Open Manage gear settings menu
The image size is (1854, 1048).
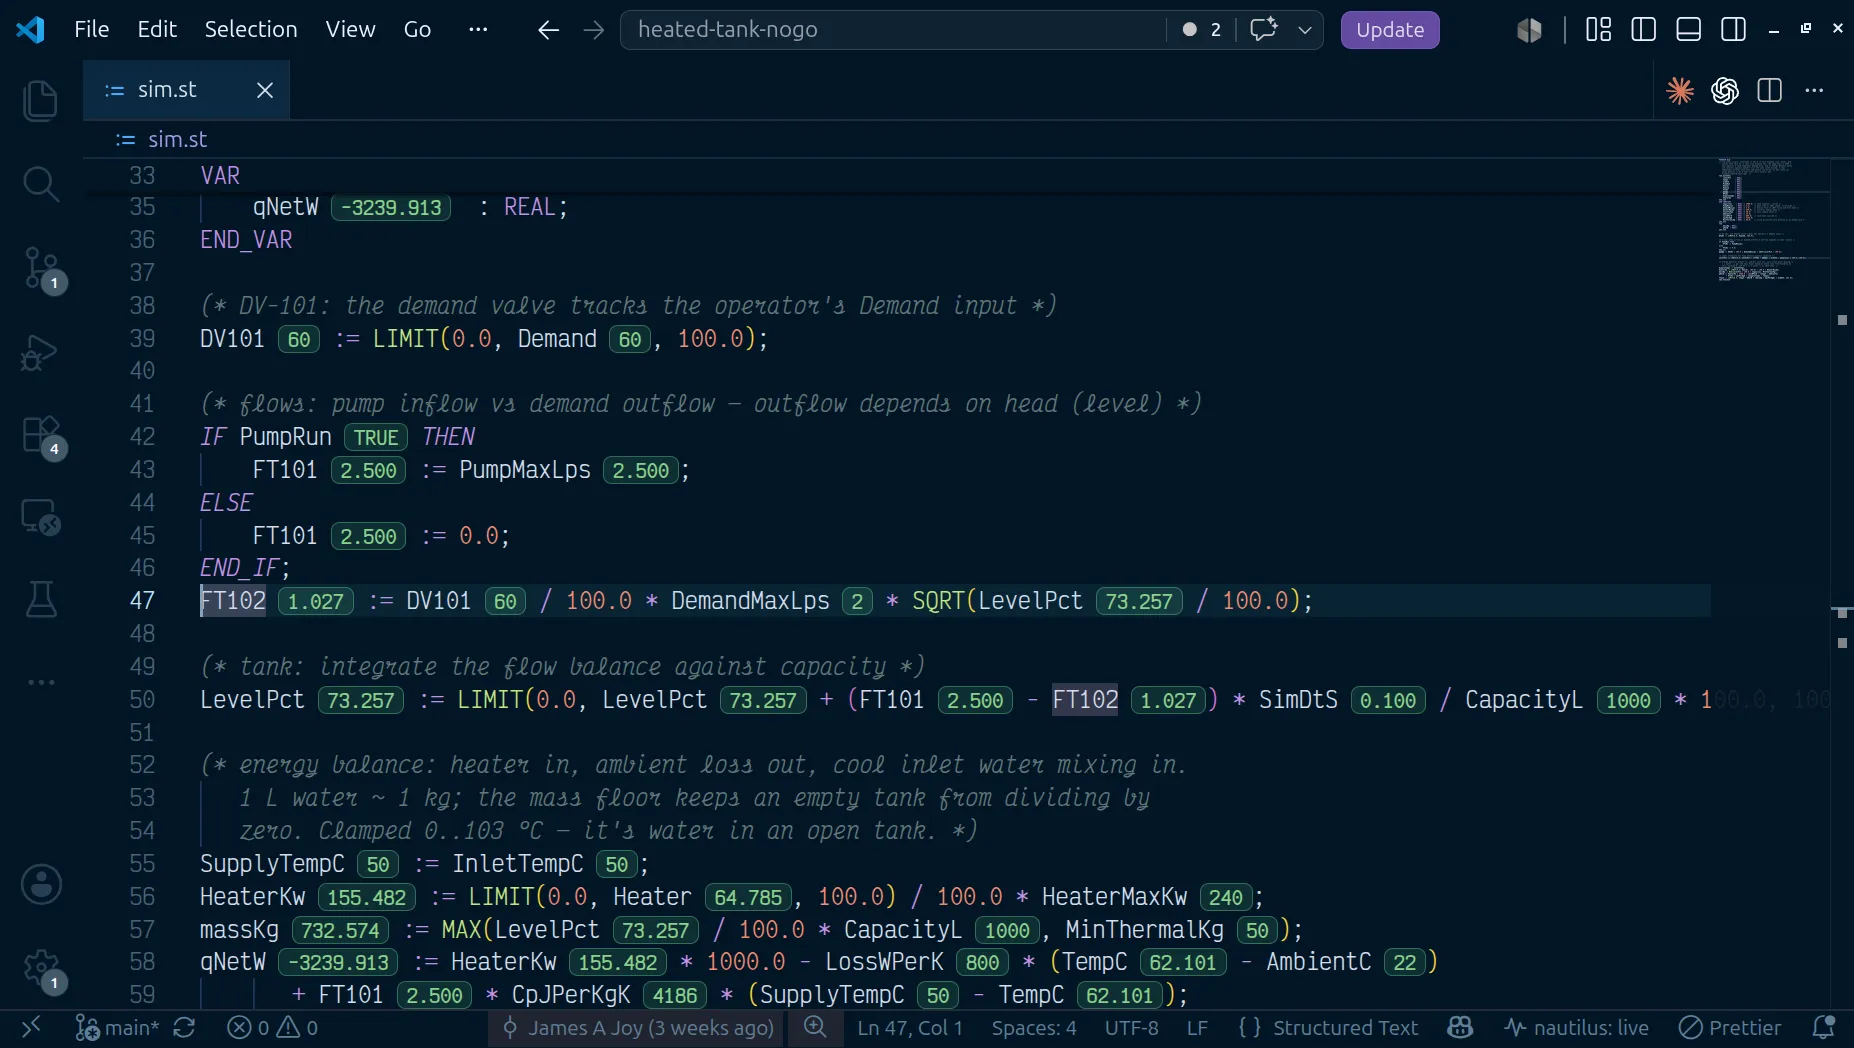pyautogui.click(x=41, y=968)
